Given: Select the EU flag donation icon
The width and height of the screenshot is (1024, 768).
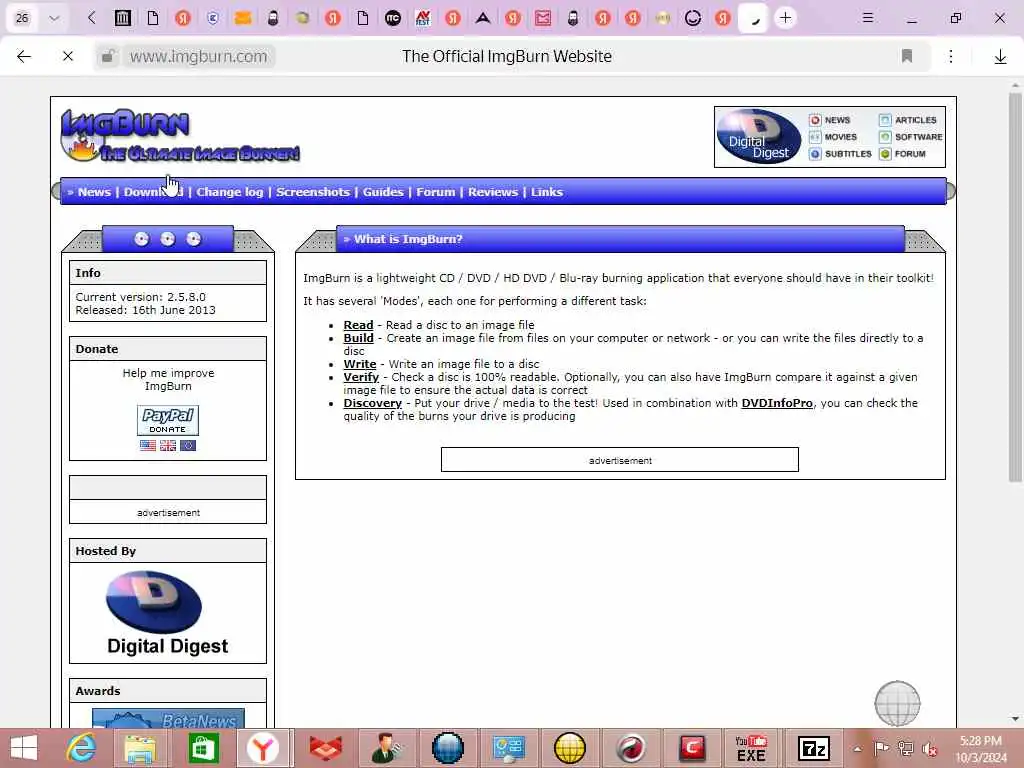Looking at the screenshot, I should point(188,445).
